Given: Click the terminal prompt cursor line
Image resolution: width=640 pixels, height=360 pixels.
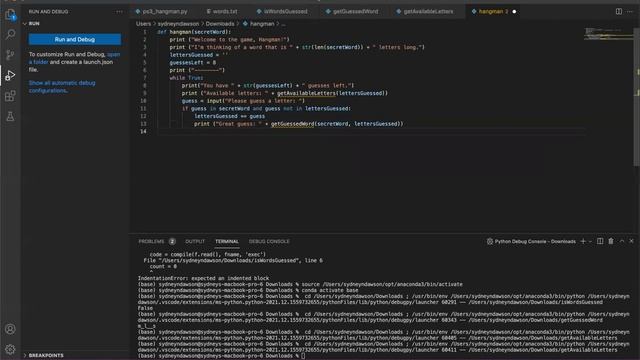Looking at the screenshot, I should click(221, 356).
